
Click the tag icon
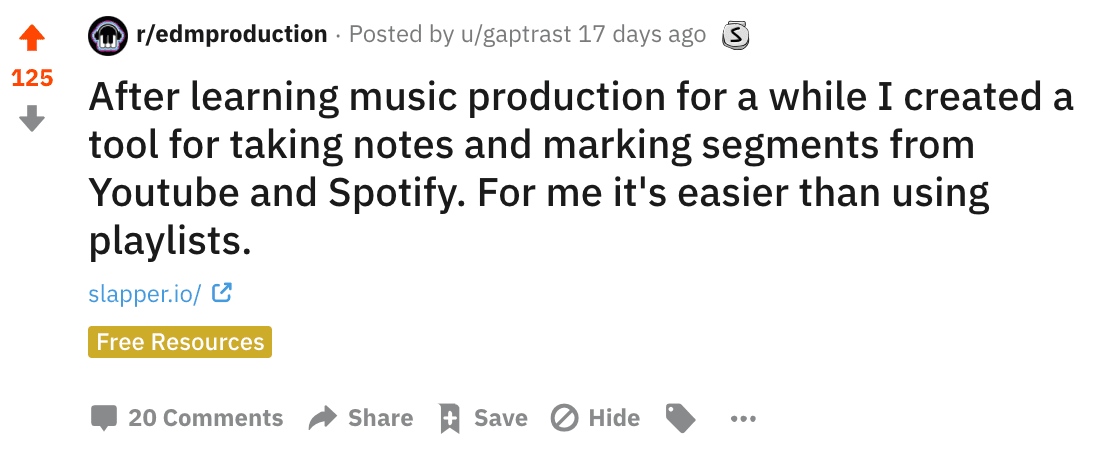[x=680, y=418]
